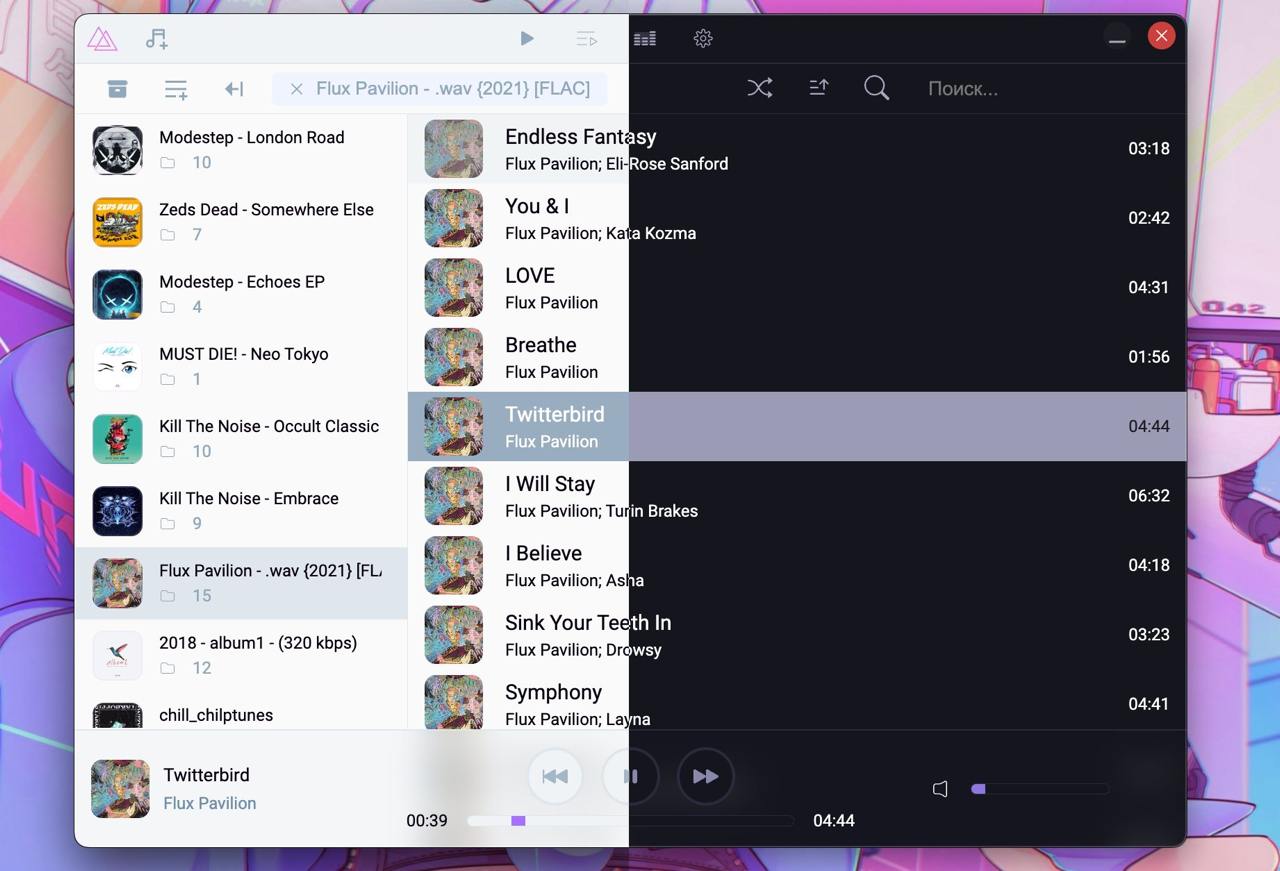Play the track Symphony
Screen dimensions: 1280x871
point(797,700)
